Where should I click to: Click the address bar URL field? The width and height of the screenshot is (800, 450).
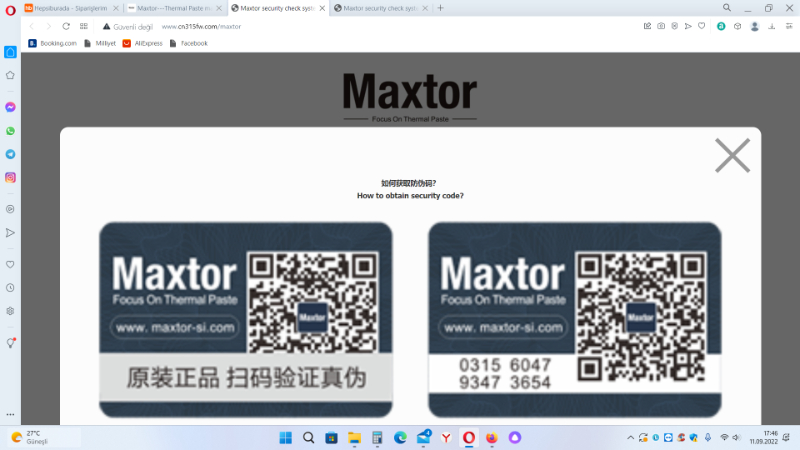point(201,27)
